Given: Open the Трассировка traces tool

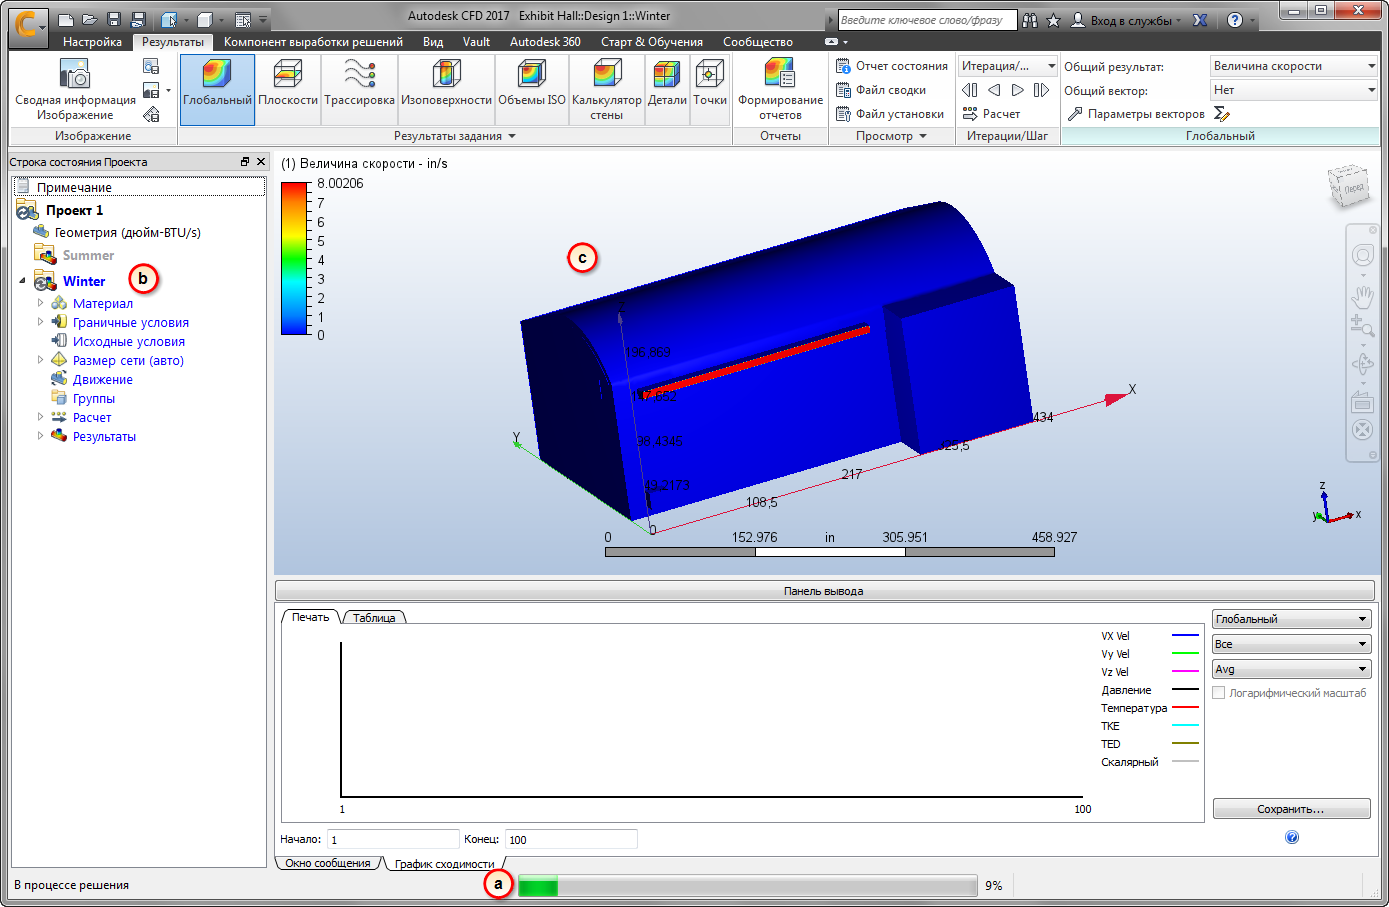Looking at the screenshot, I should [359, 88].
